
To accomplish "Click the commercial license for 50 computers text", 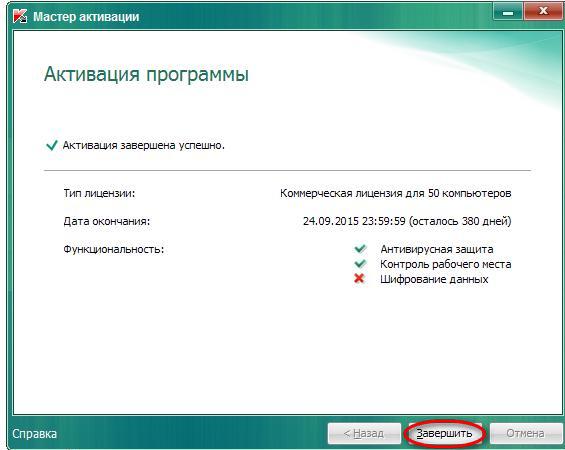I will coord(396,193).
